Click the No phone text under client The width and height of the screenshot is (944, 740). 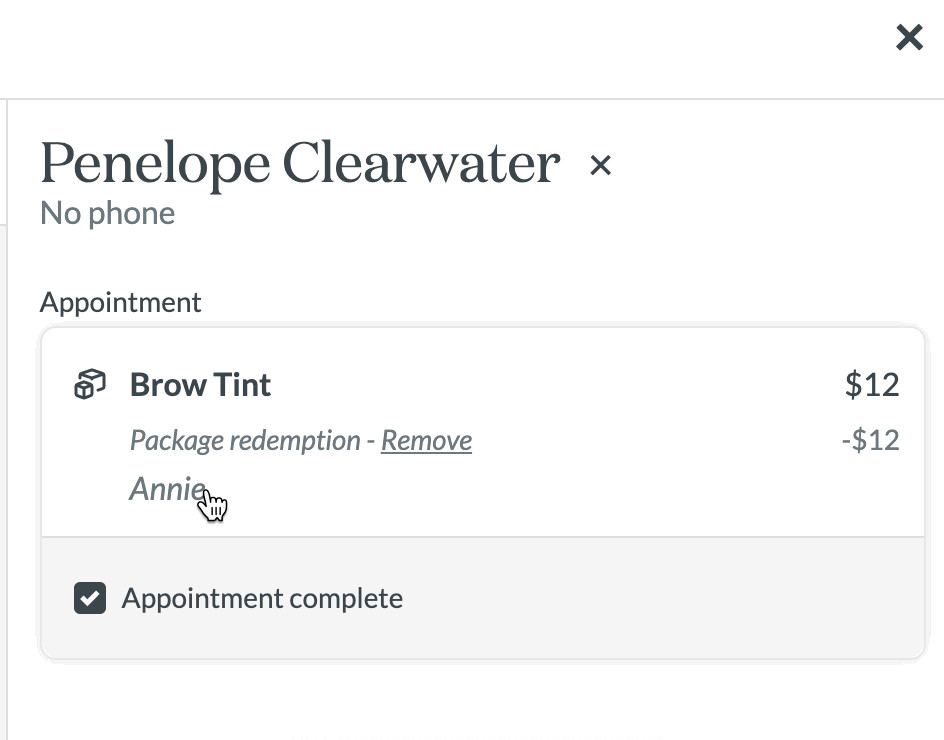107,213
